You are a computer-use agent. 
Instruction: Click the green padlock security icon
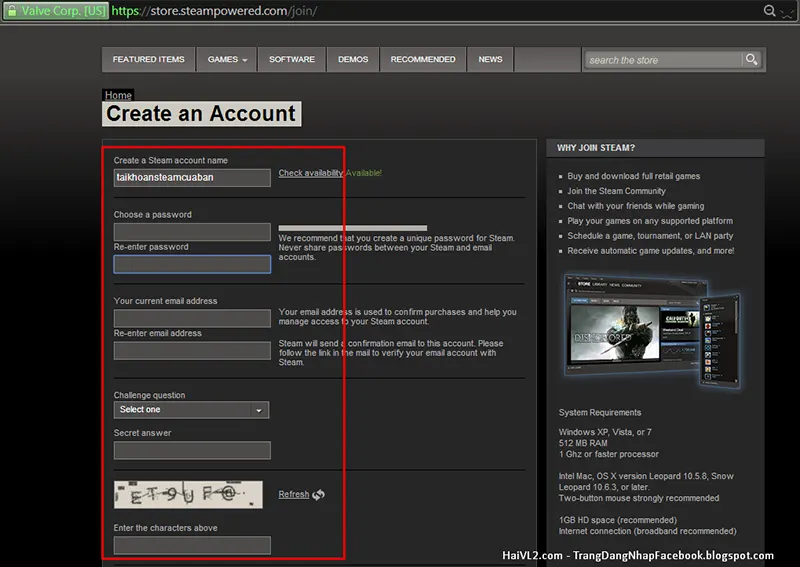pyautogui.click(x=12, y=11)
